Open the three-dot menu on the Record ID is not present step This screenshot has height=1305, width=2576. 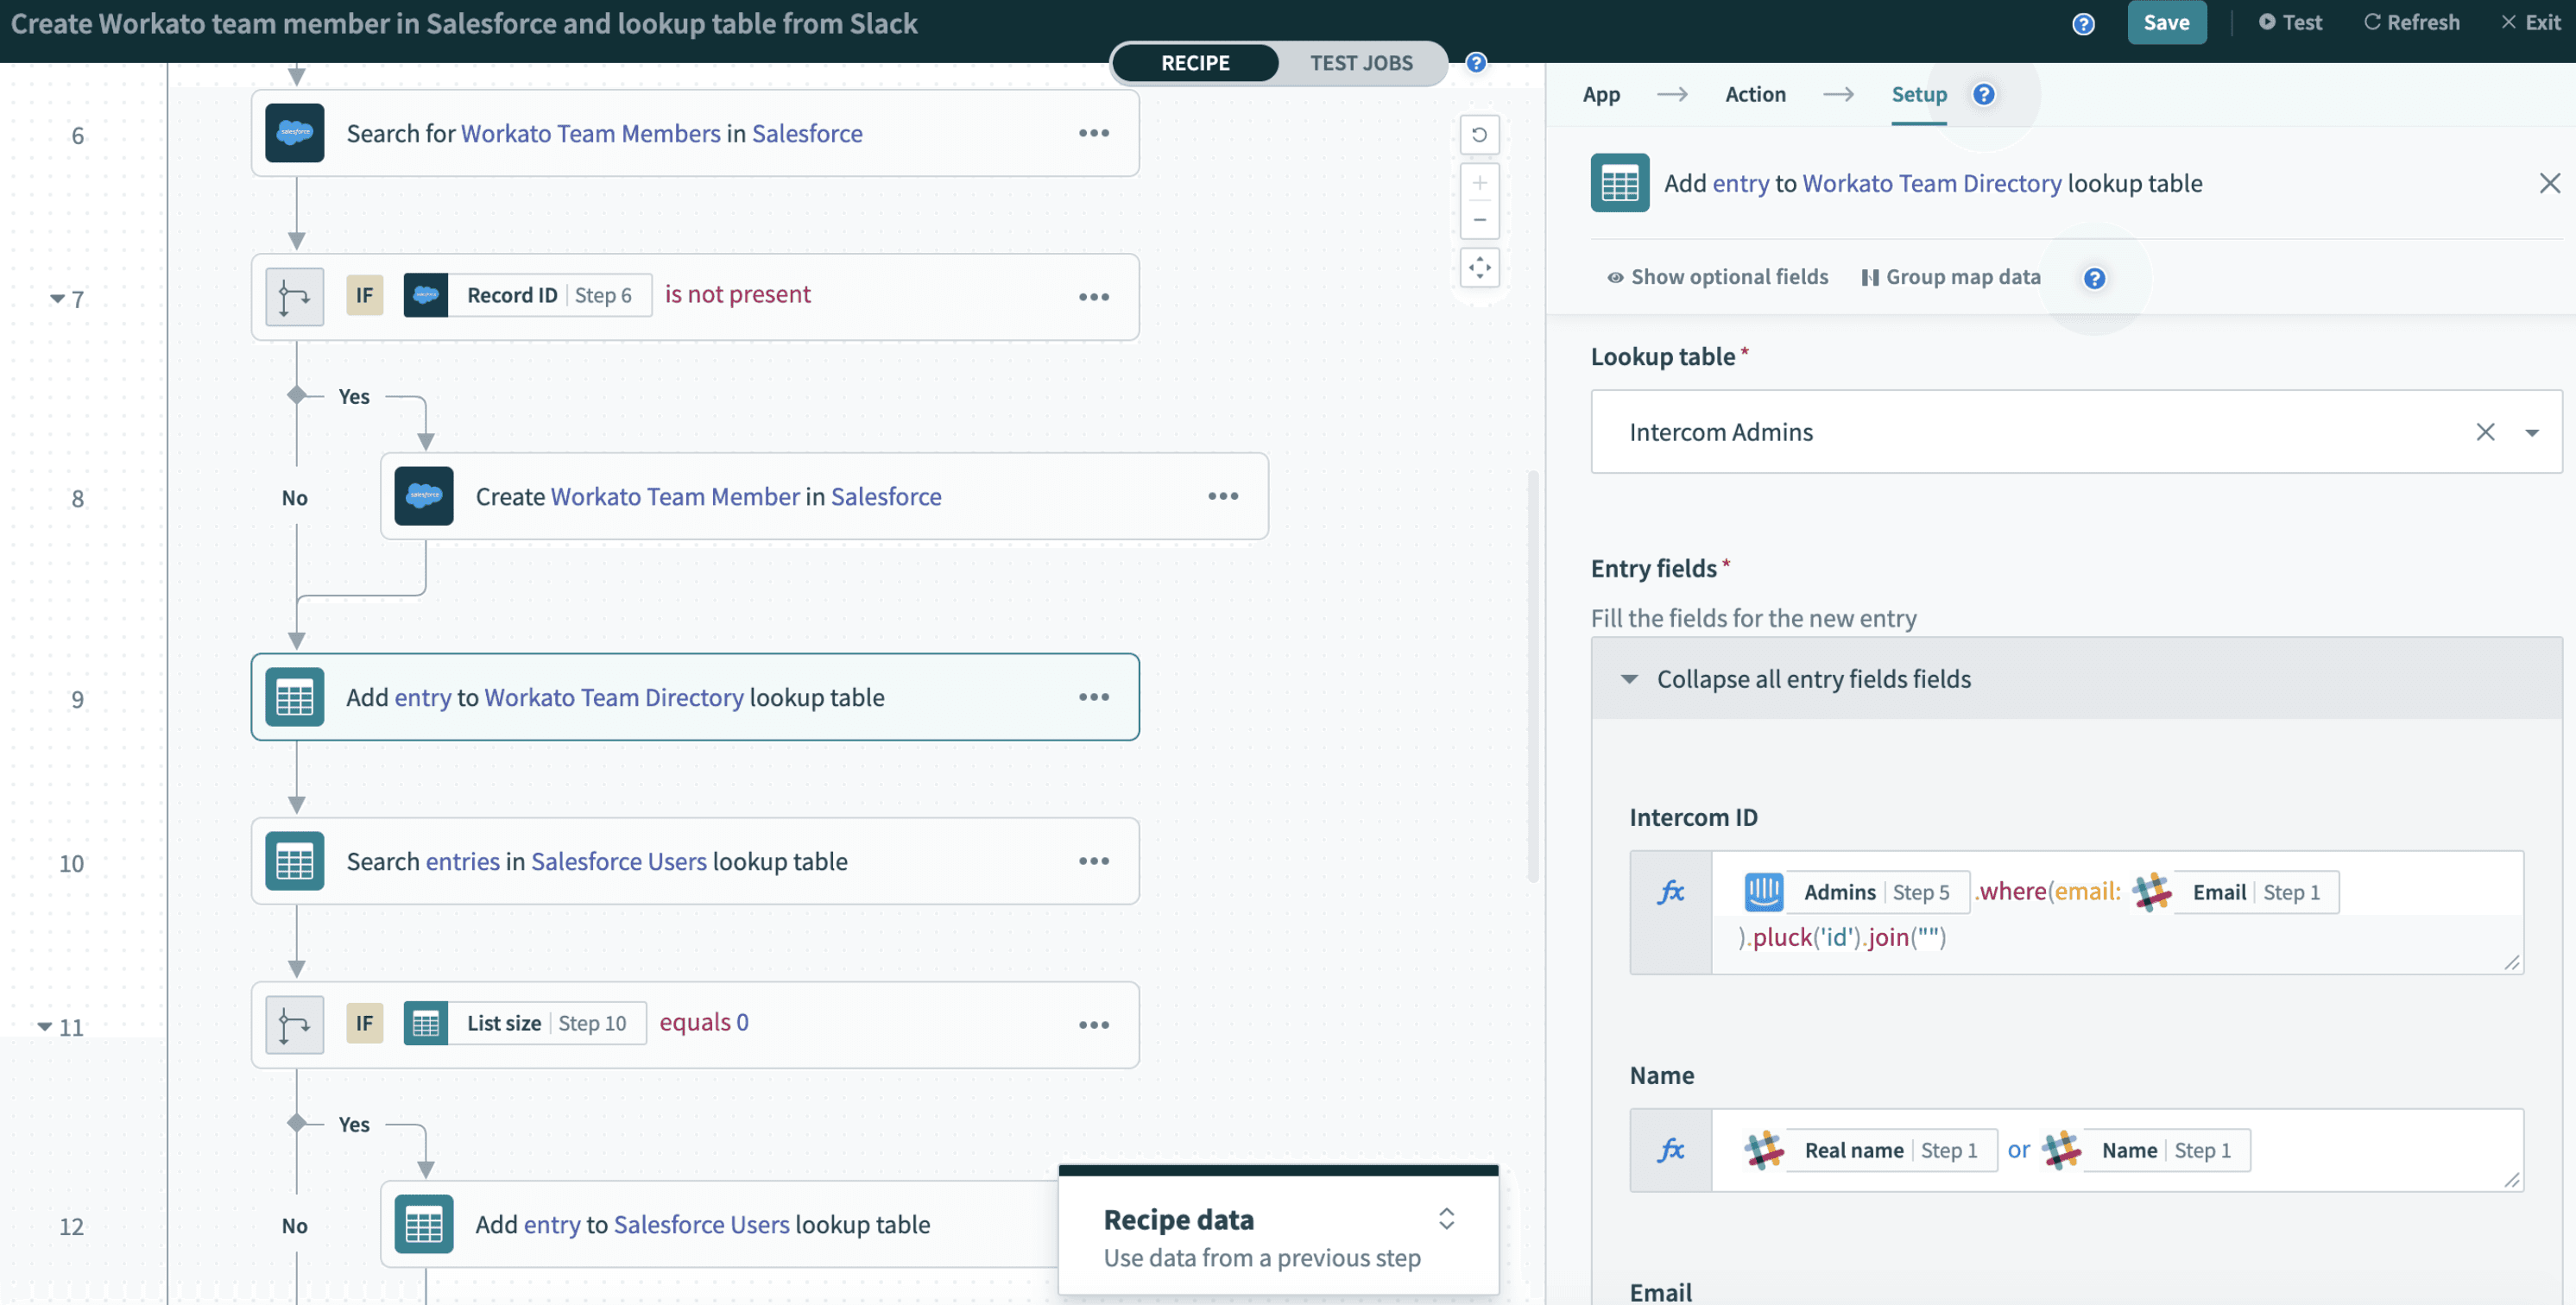click(1094, 297)
